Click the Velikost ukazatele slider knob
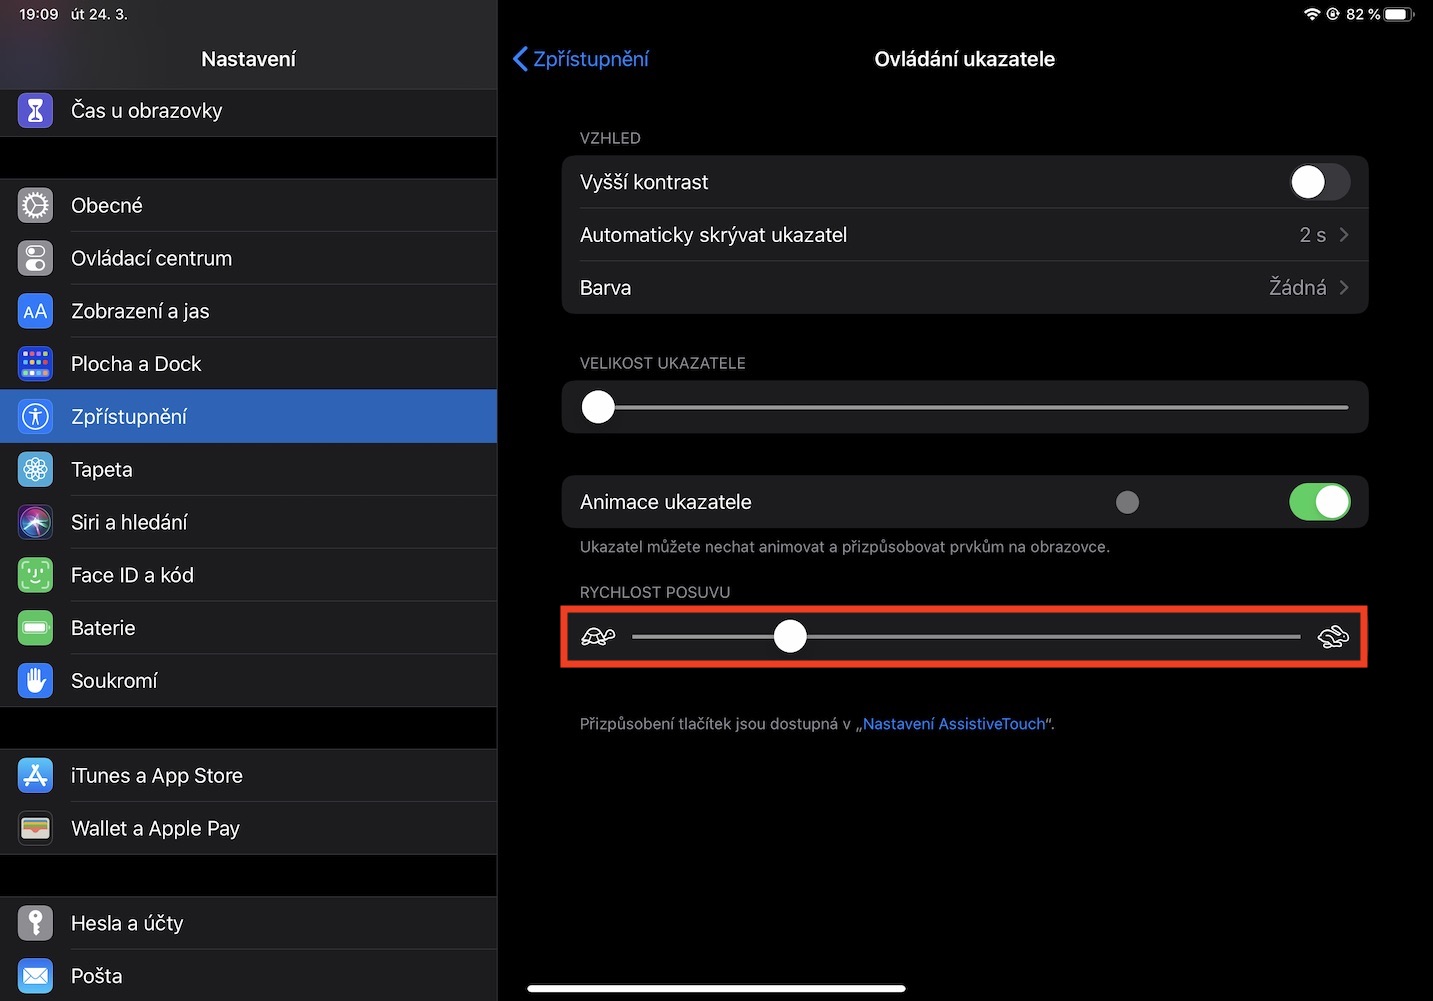The height and width of the screenshot is (1001, 1433). [598, 407]
